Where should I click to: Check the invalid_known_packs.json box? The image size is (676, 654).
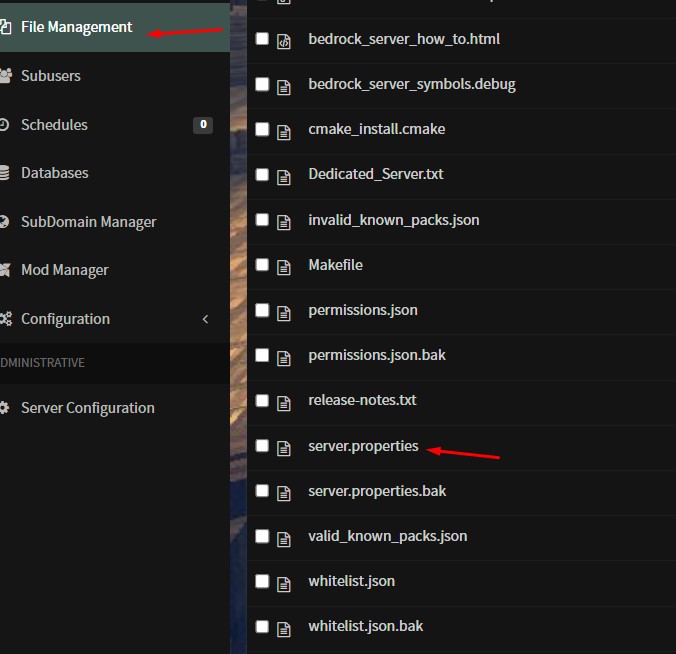click(x=262, y=220)
